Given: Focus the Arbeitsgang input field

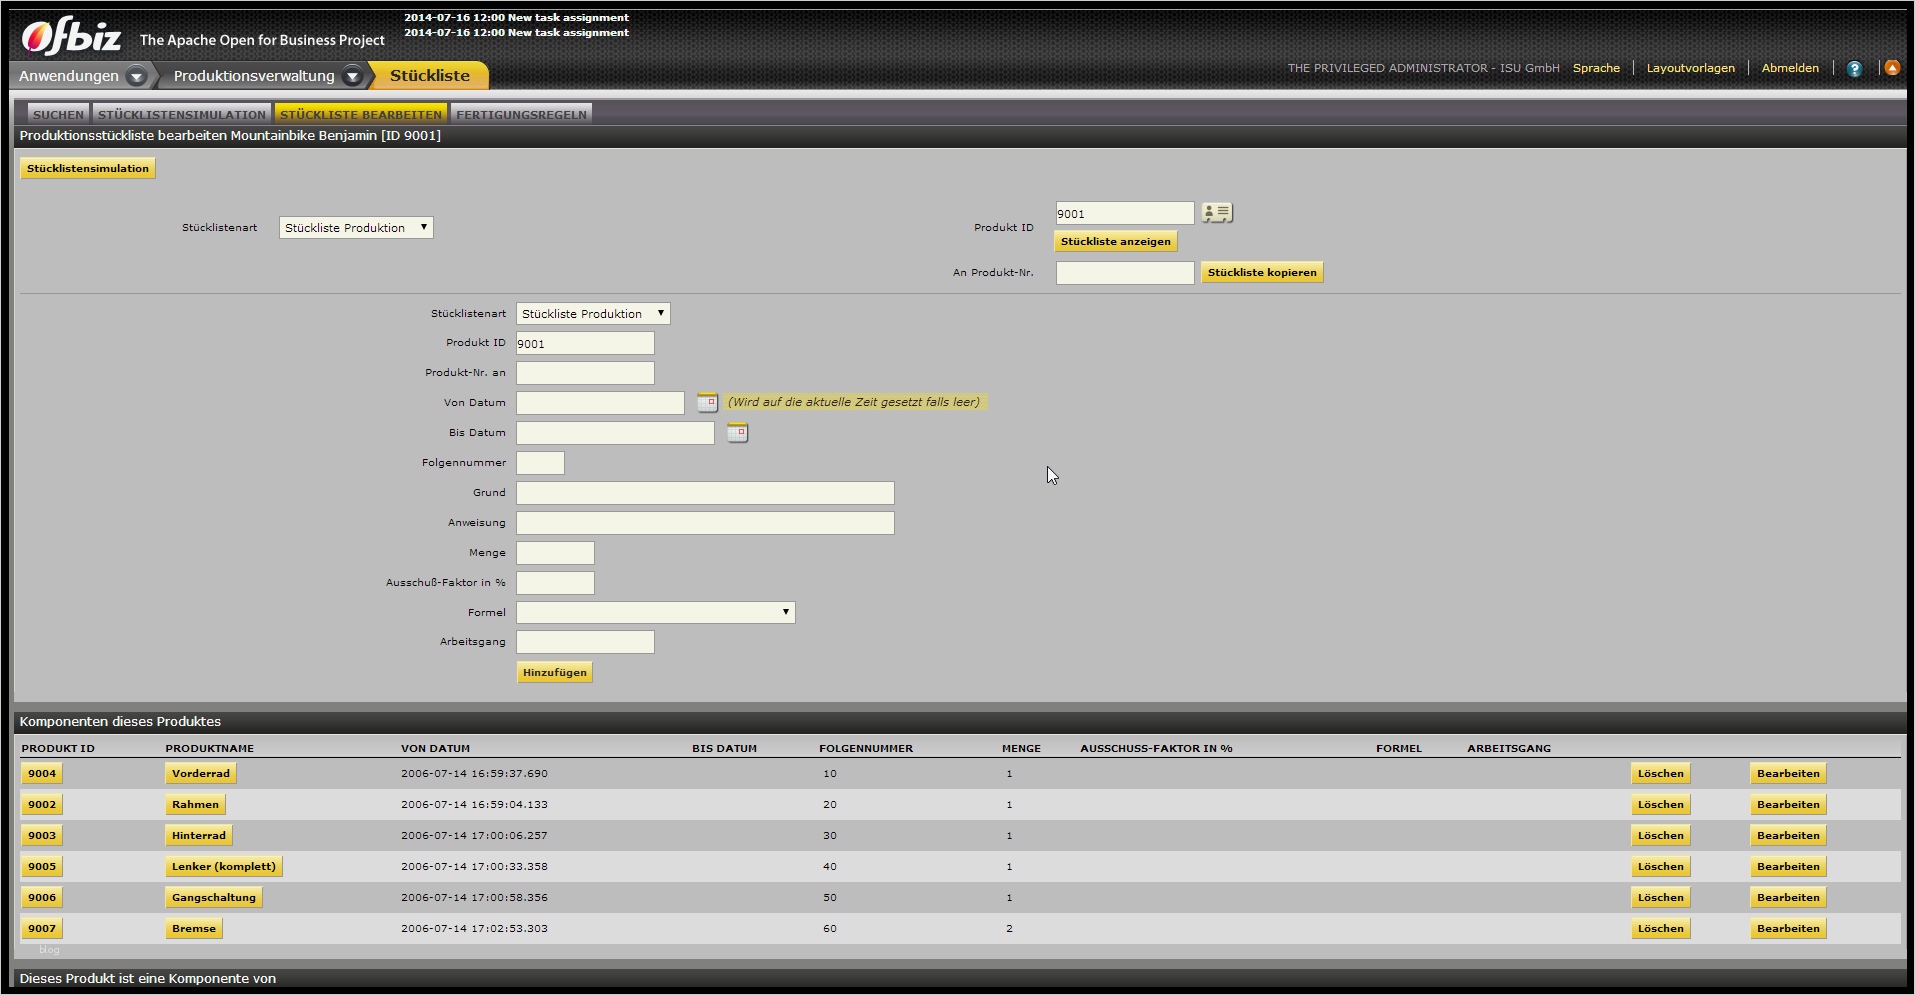Looking at the screenshot, I should 585,642.
